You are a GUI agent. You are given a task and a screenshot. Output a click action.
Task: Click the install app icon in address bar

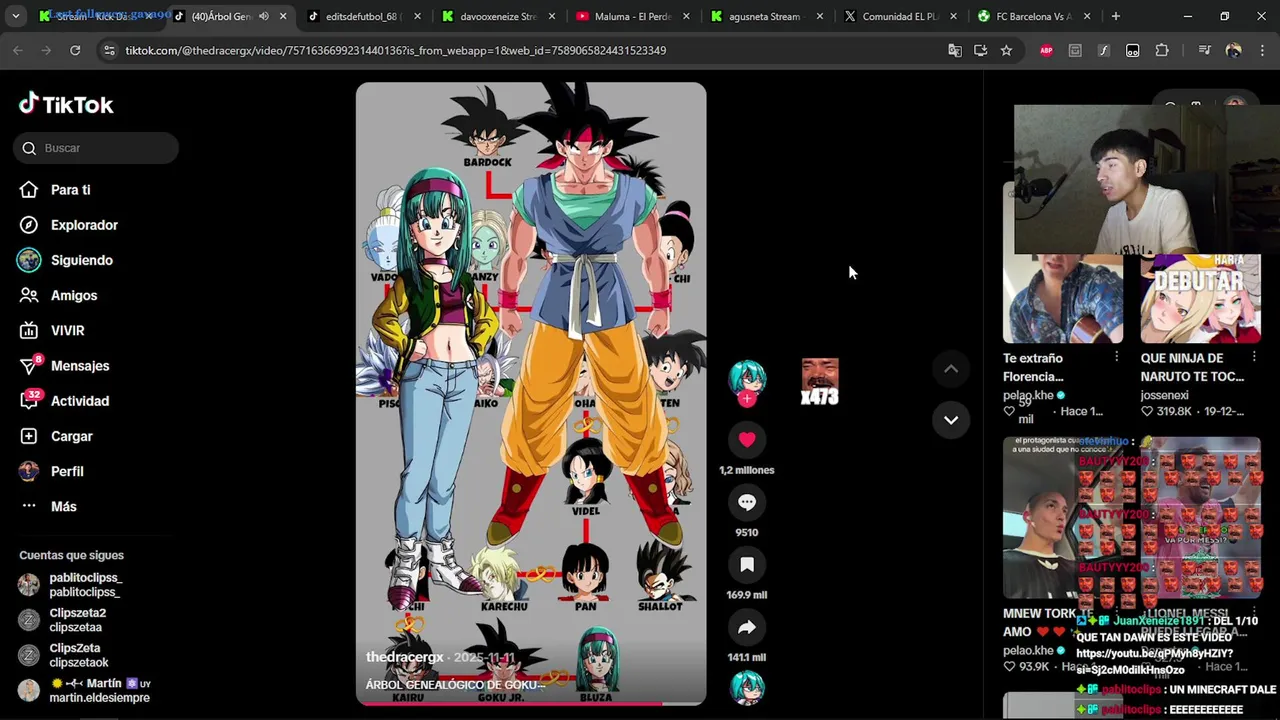click(980, 50)
